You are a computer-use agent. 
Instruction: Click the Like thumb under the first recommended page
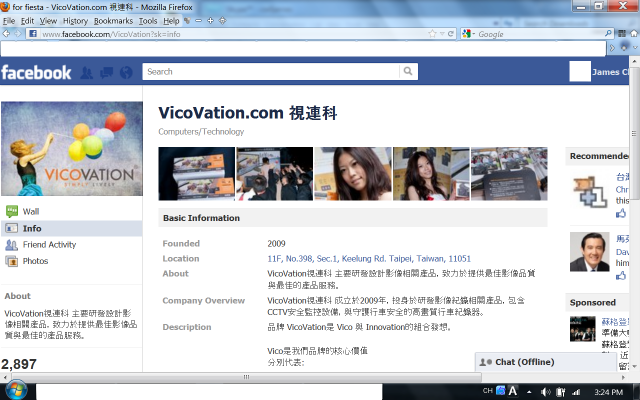click(621, 213)
